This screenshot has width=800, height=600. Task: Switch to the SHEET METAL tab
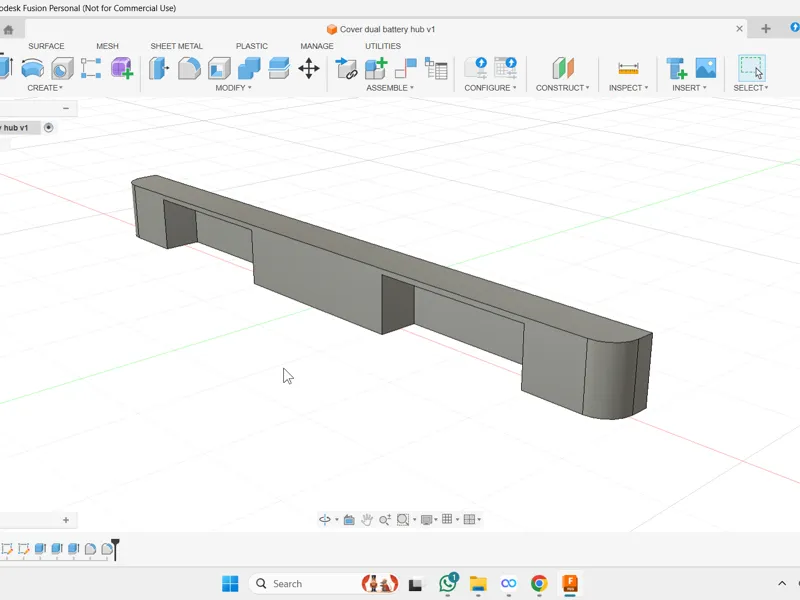177,46
